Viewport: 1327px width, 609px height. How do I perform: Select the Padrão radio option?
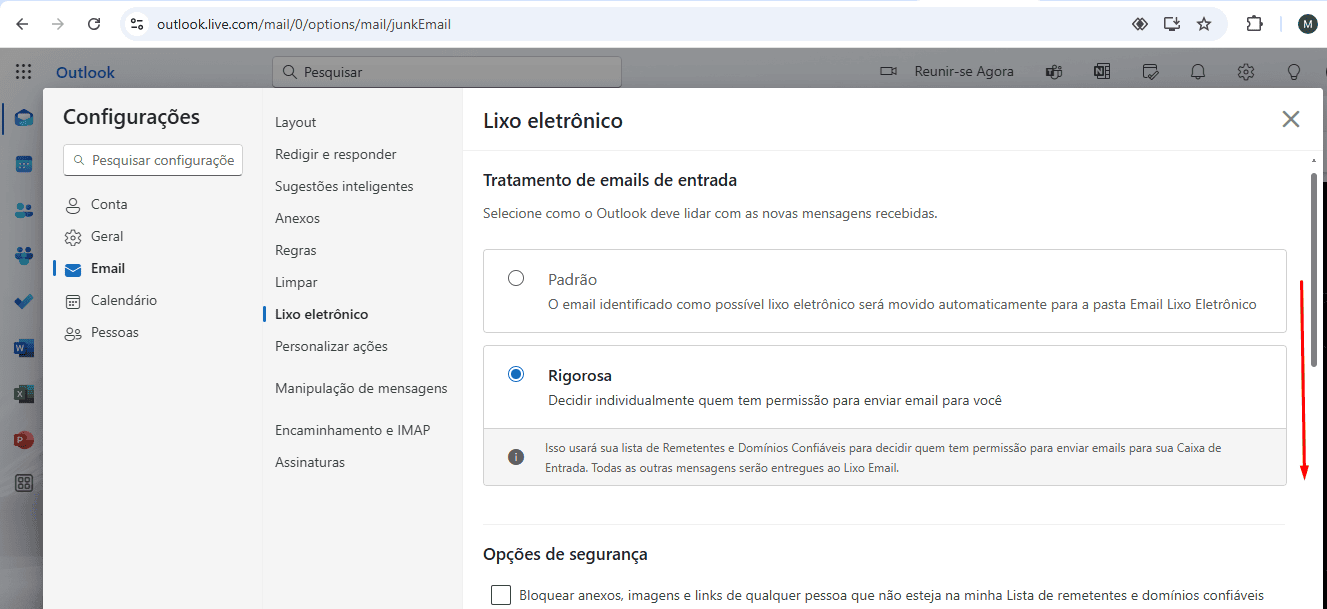pyautogui.click(x=516, y=278)
